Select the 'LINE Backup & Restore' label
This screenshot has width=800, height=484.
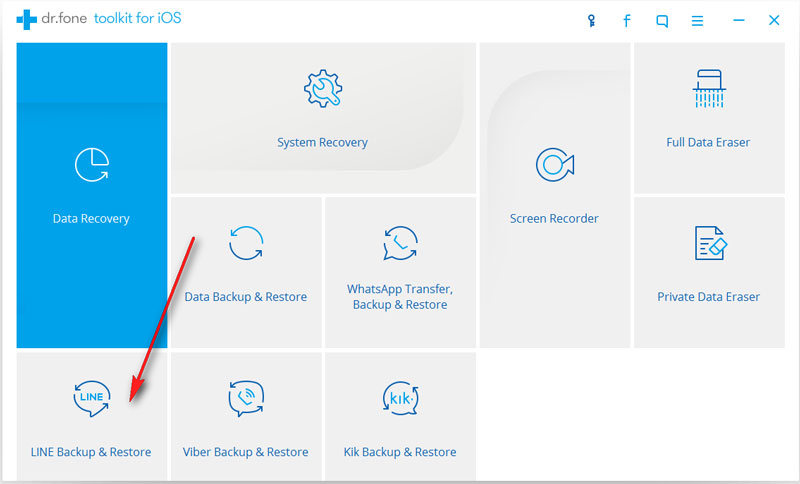point(91,452)
